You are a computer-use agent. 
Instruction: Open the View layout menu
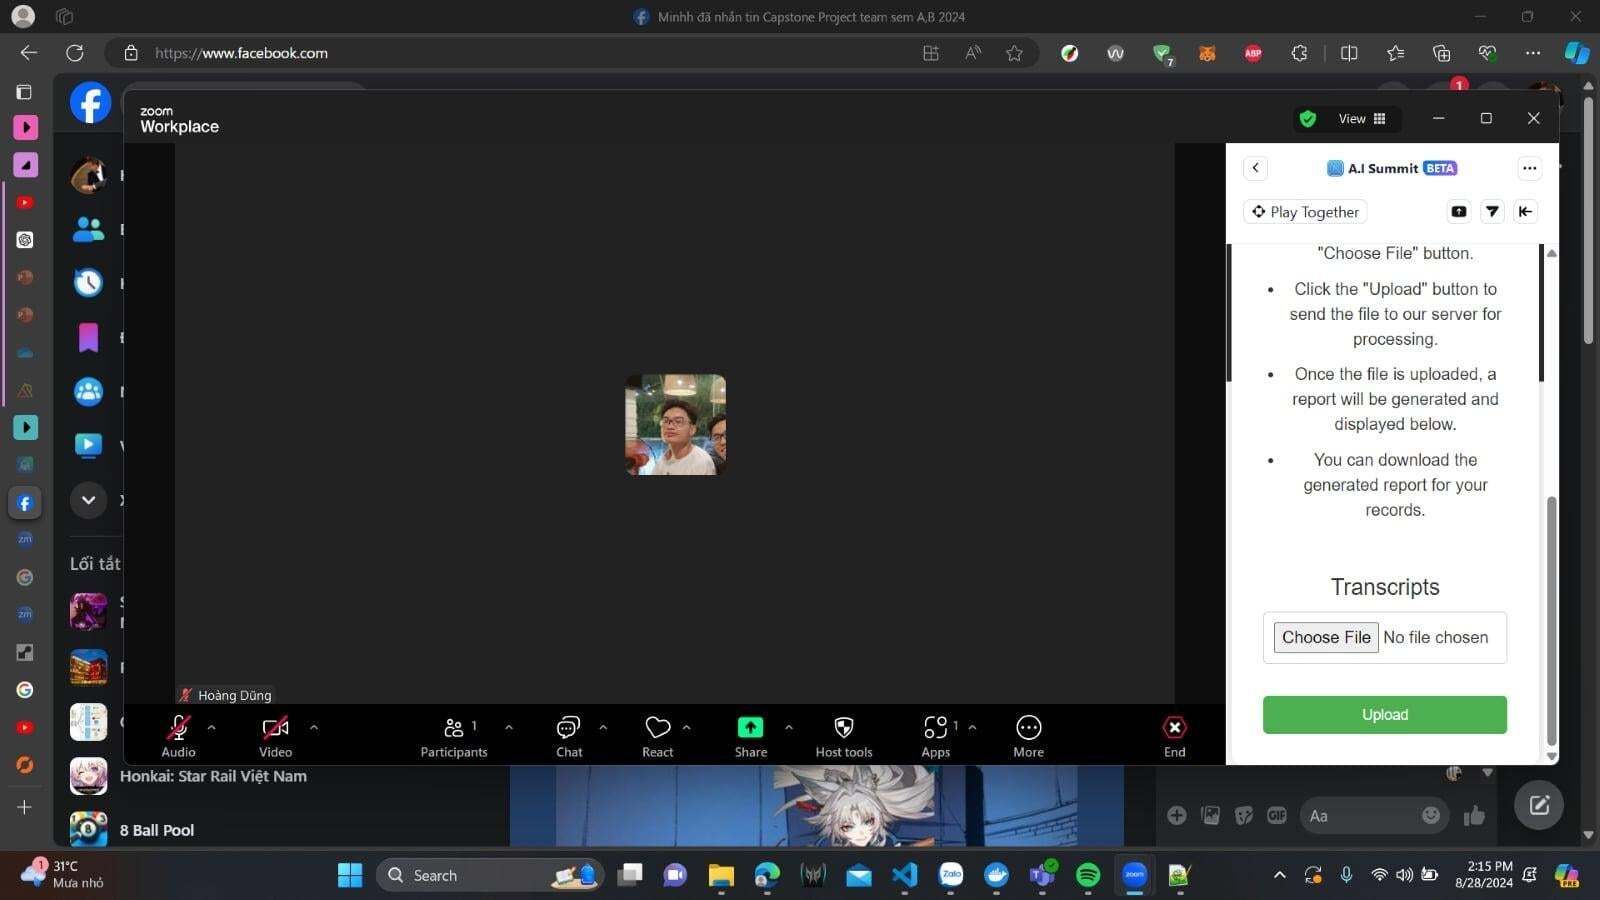[x=1361, y=119]
